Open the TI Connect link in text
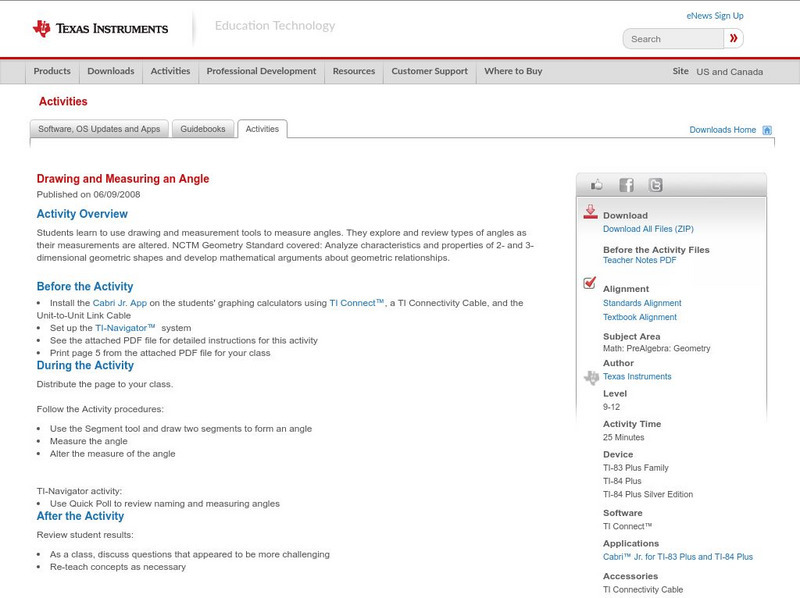 pyautogui.click(x=356, y=303)
